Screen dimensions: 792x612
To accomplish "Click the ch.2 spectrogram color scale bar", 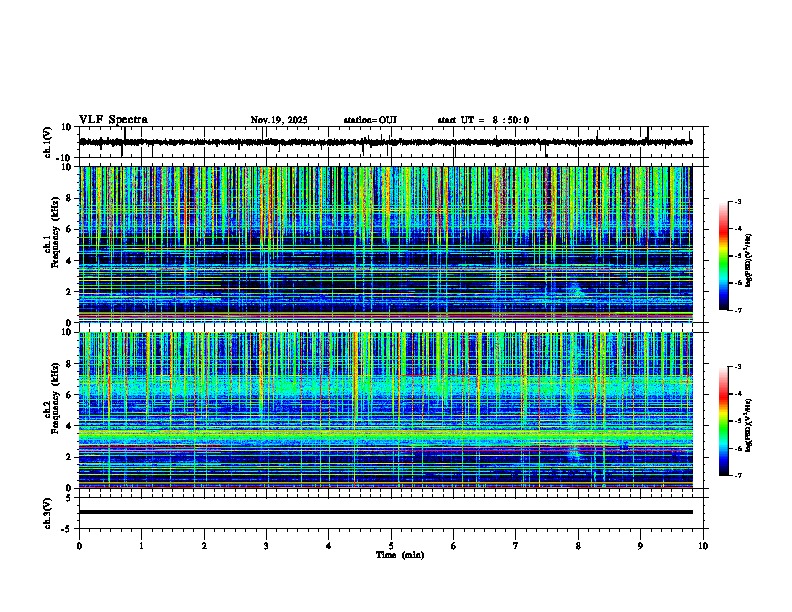I will tap(724, 421).
